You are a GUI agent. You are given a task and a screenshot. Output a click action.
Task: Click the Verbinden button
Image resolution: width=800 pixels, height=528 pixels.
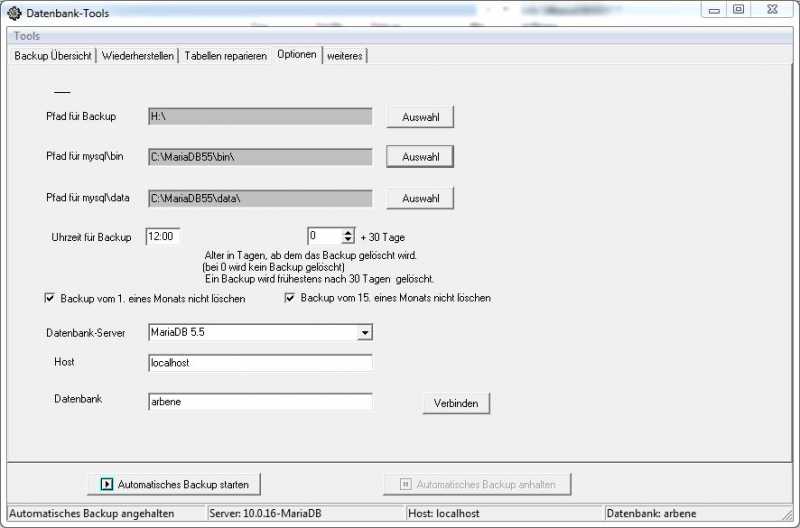pos(456,404)
